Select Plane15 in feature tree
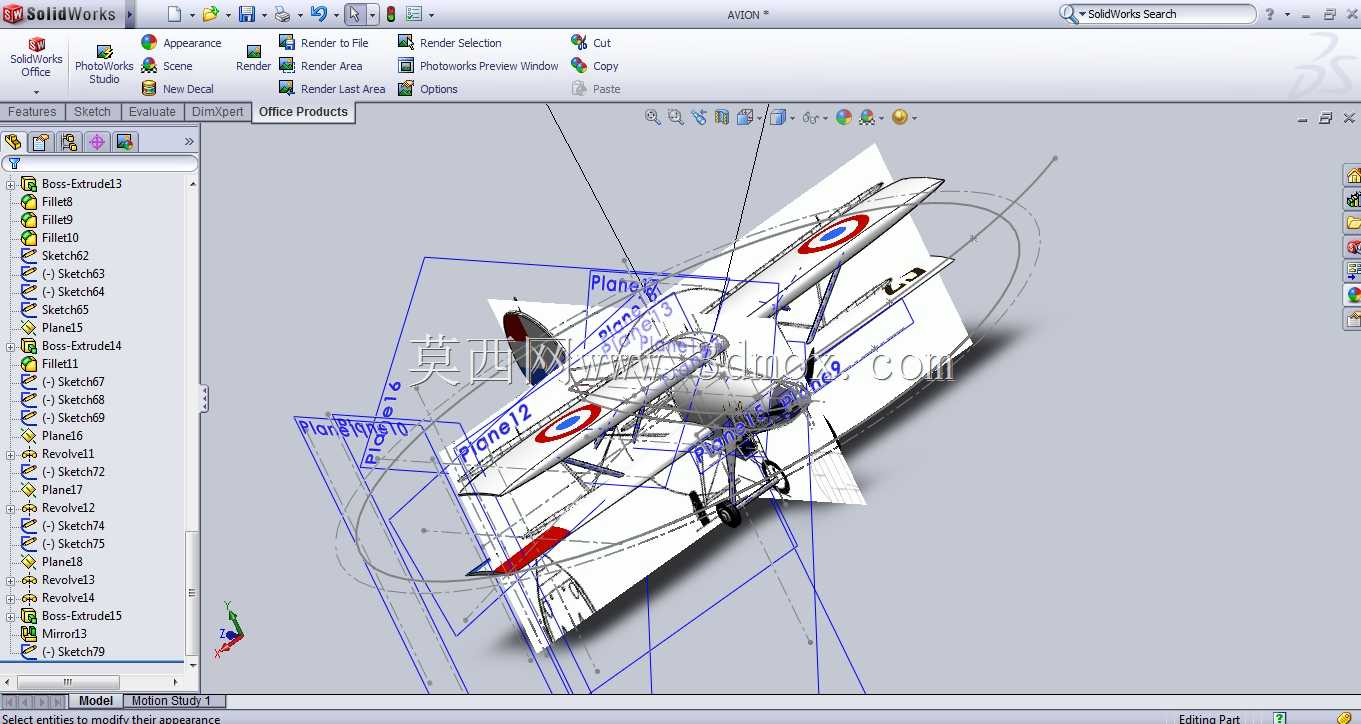The height and width of the screenshot is (724, 1361). (x=62, y=328)
